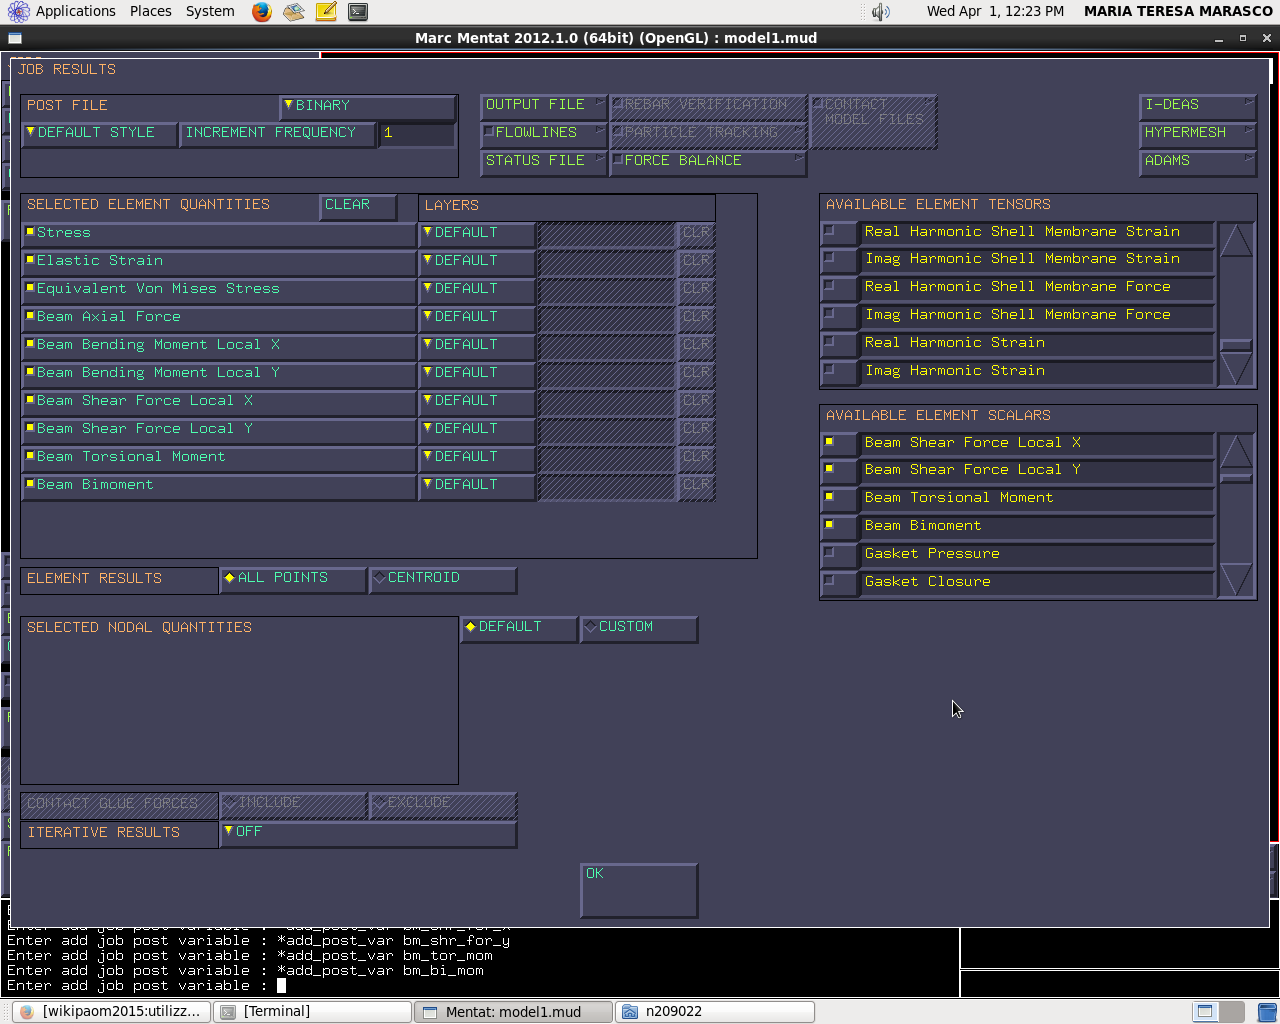The image size is (1280, 1024).
Task: Click the tensors list scrollbar handle
Action: [1236, 345]
